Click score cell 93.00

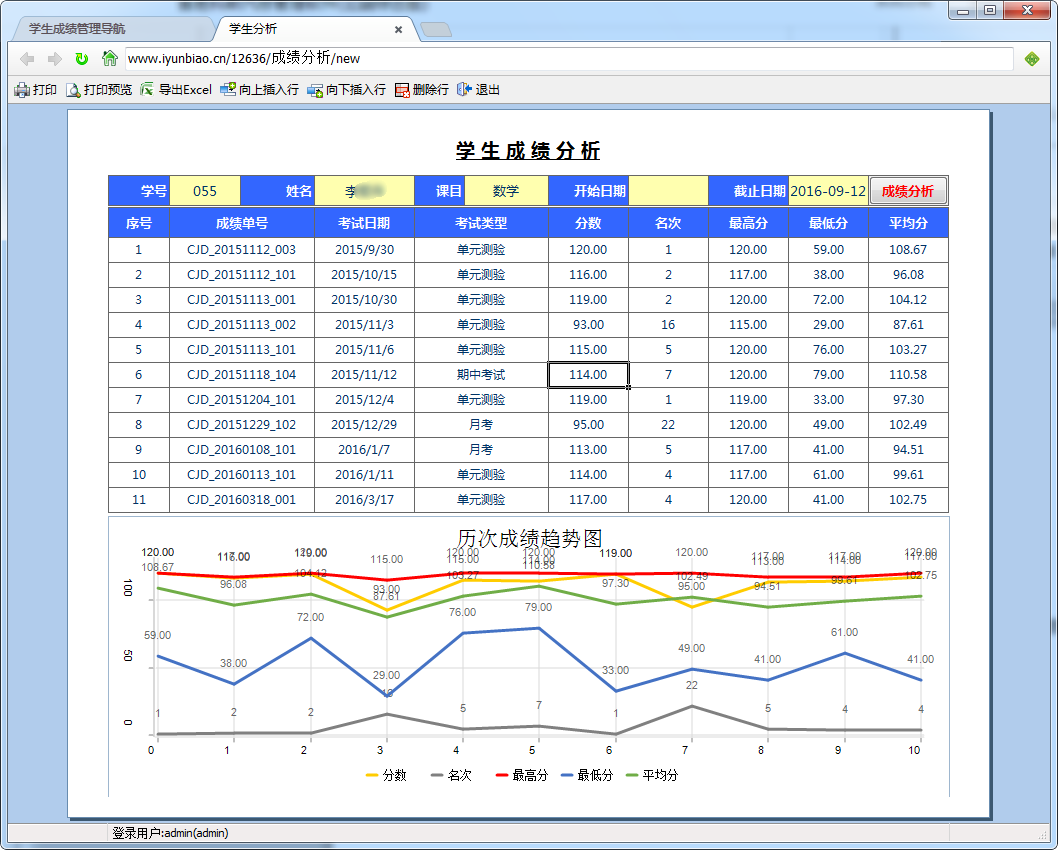(x=588, y=324)
